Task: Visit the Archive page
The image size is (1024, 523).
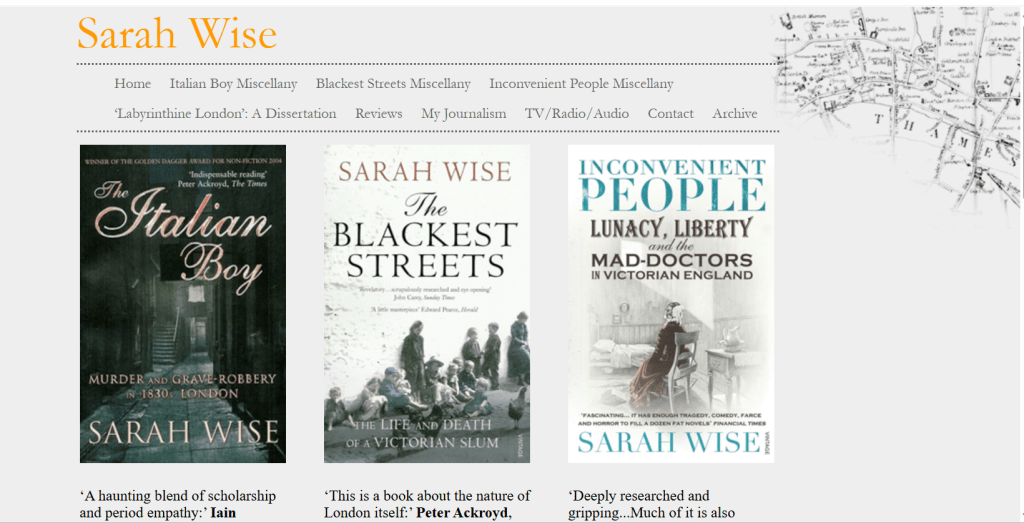Action: [734, 114]
